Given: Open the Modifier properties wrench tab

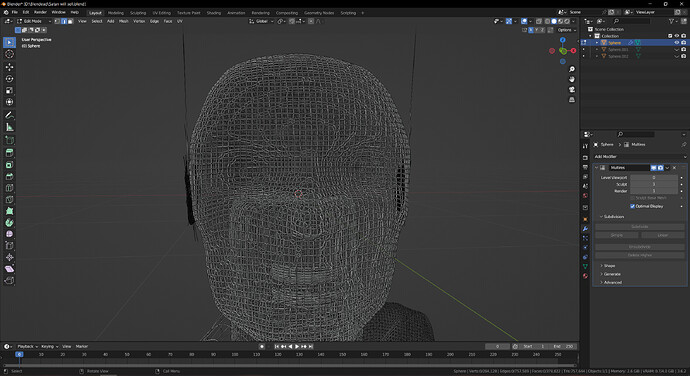Looking at the screenshot, I should point(585,229).
